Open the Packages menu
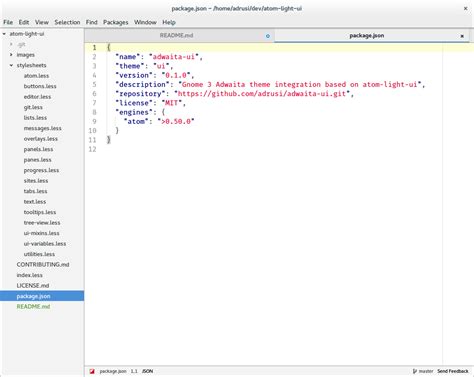This screenshot has height=377, width=474. click(x=116, y=22)
